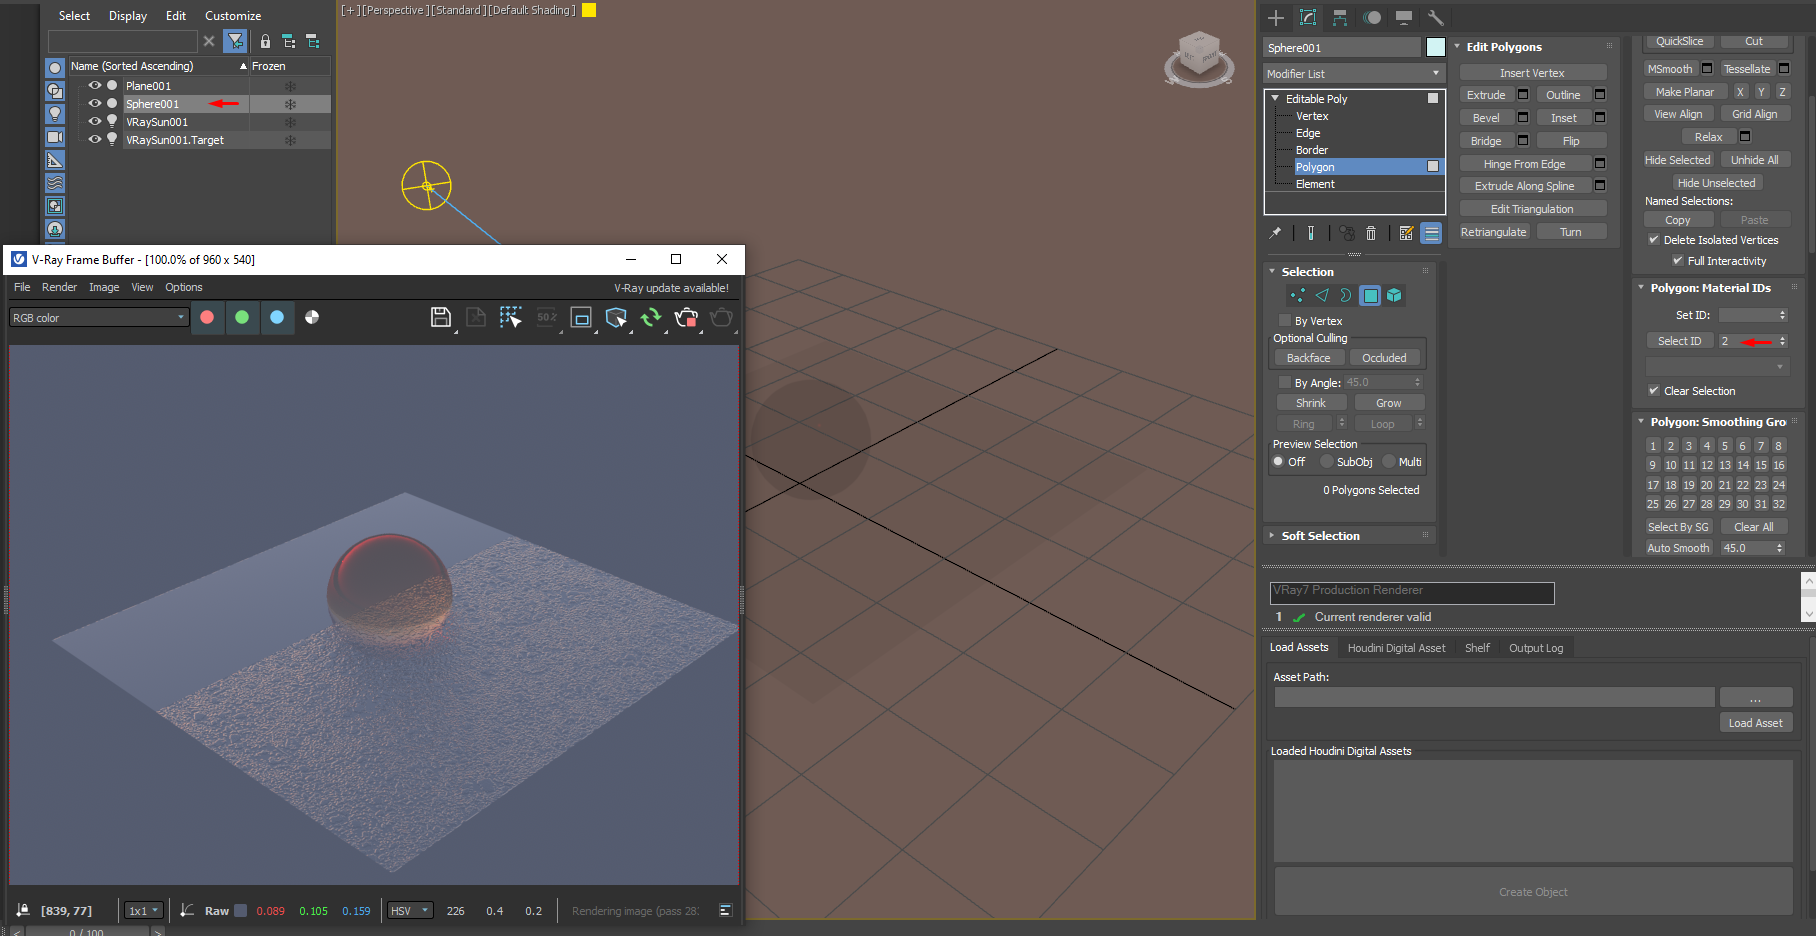The height and width of the screenshot is (936, 1816).
Task: Expand the Soft Selection rollout
Action: (1320, 536)
